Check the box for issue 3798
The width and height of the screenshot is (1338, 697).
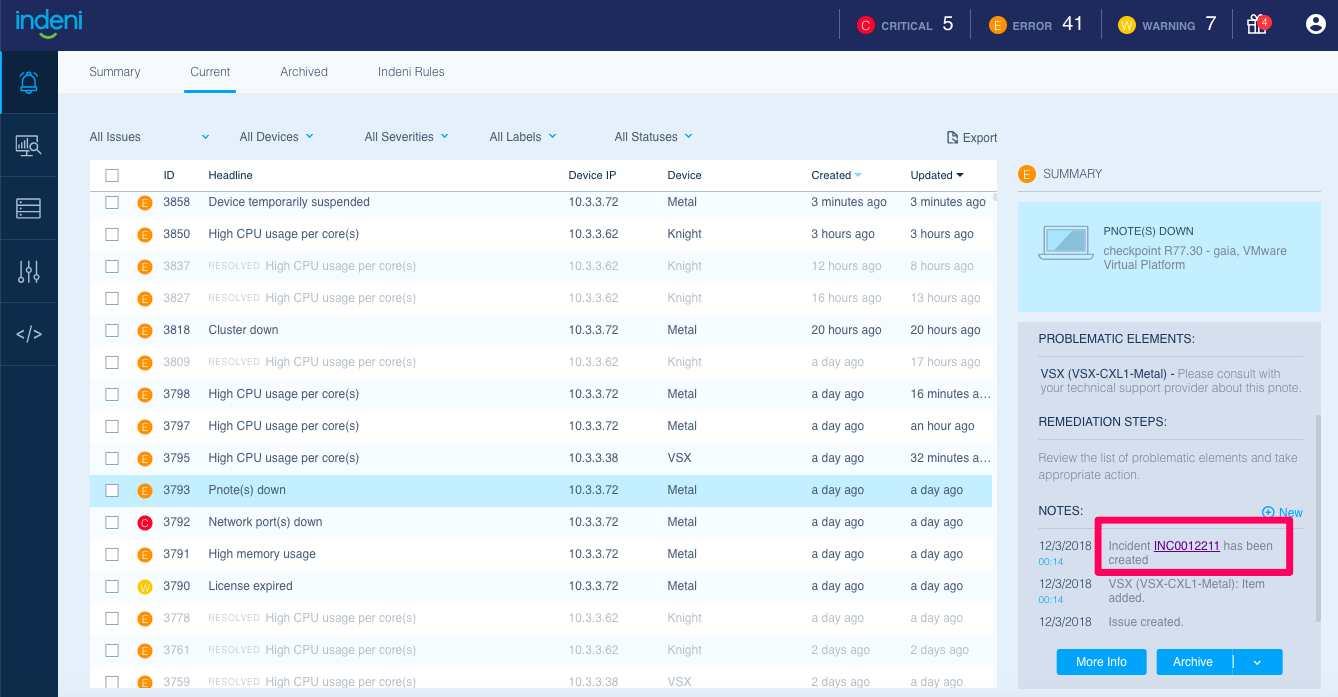click(x=112, y=394)
